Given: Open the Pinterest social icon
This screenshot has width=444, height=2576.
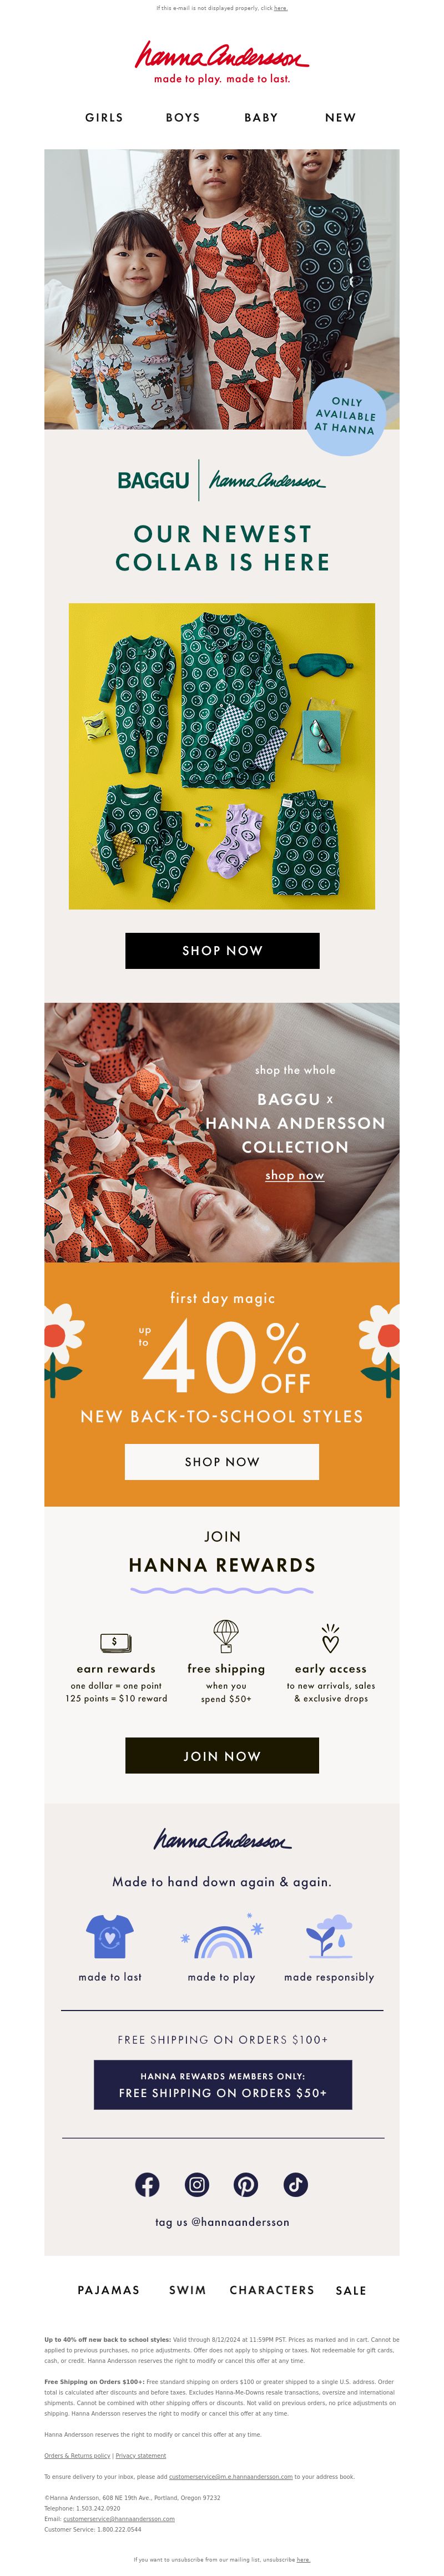Looking at the screenshot, I should coord(246,2185).
